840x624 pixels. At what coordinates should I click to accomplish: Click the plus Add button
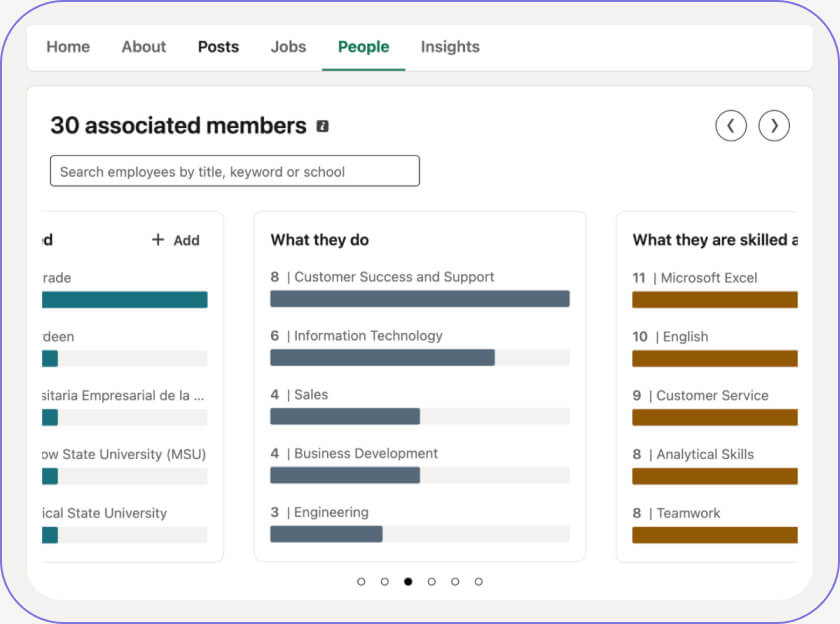[x=176, y=240]
